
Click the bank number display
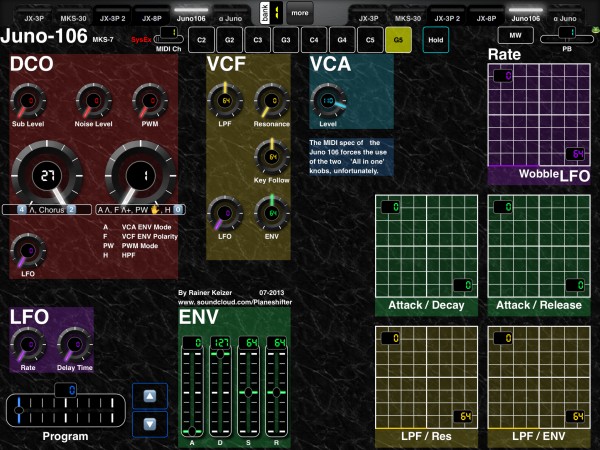(x=276, y=13)
